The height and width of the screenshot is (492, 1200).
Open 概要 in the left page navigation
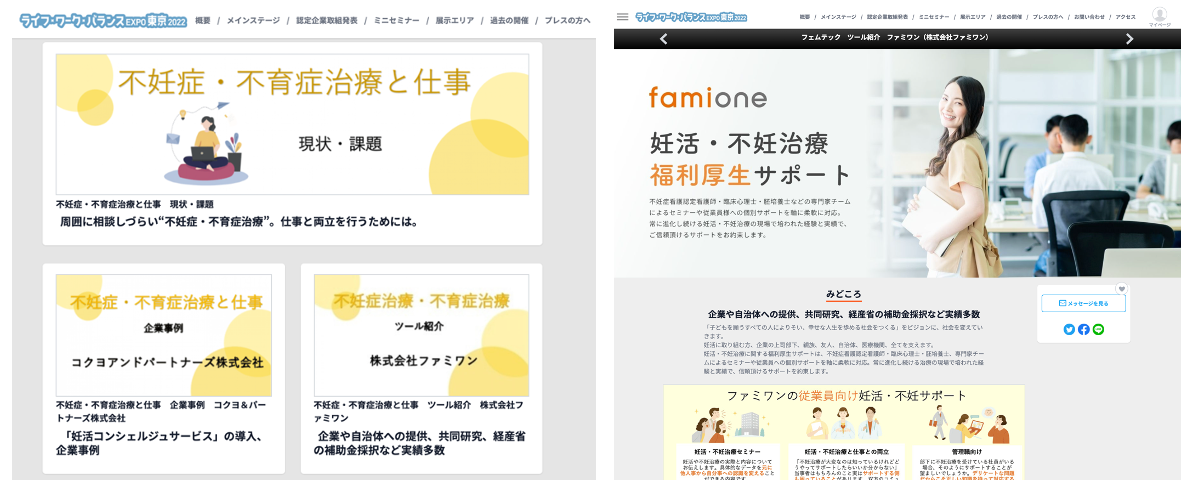(x=203, y=20)
